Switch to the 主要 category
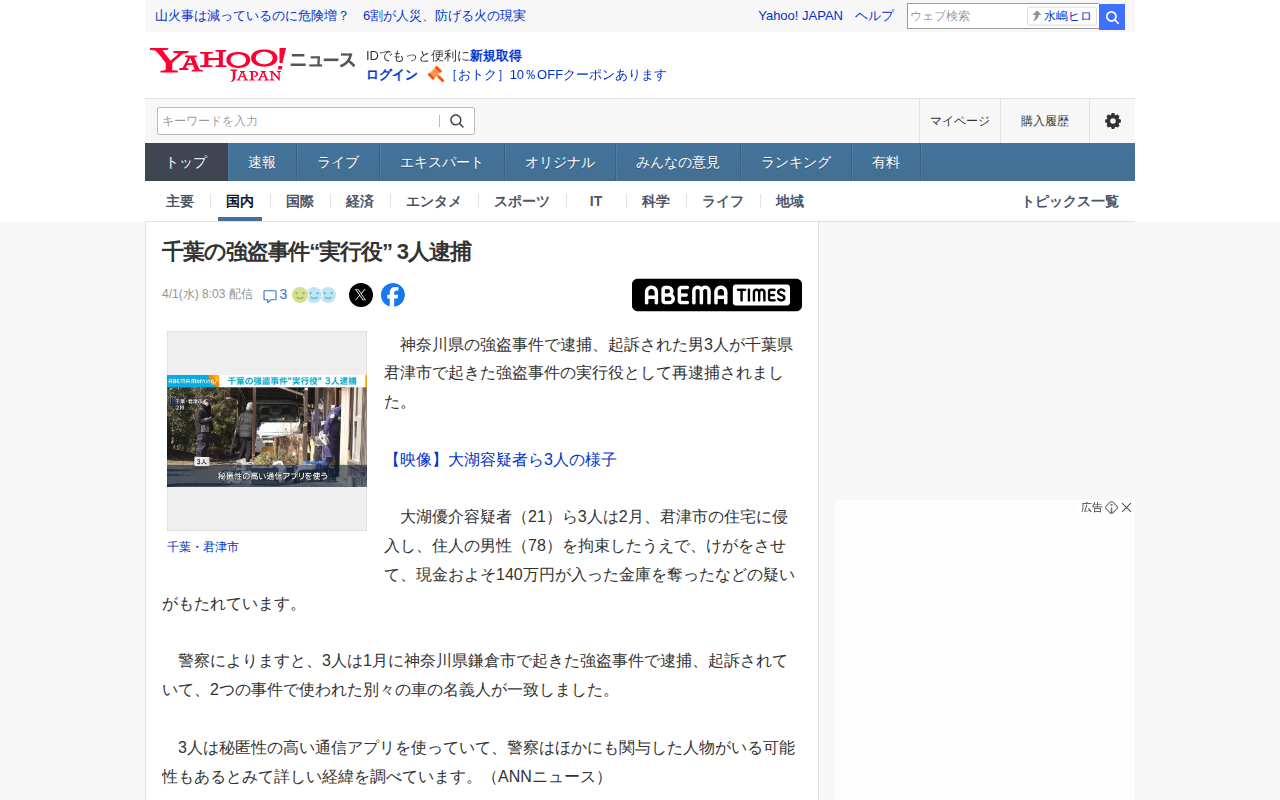 pos(180,201)
